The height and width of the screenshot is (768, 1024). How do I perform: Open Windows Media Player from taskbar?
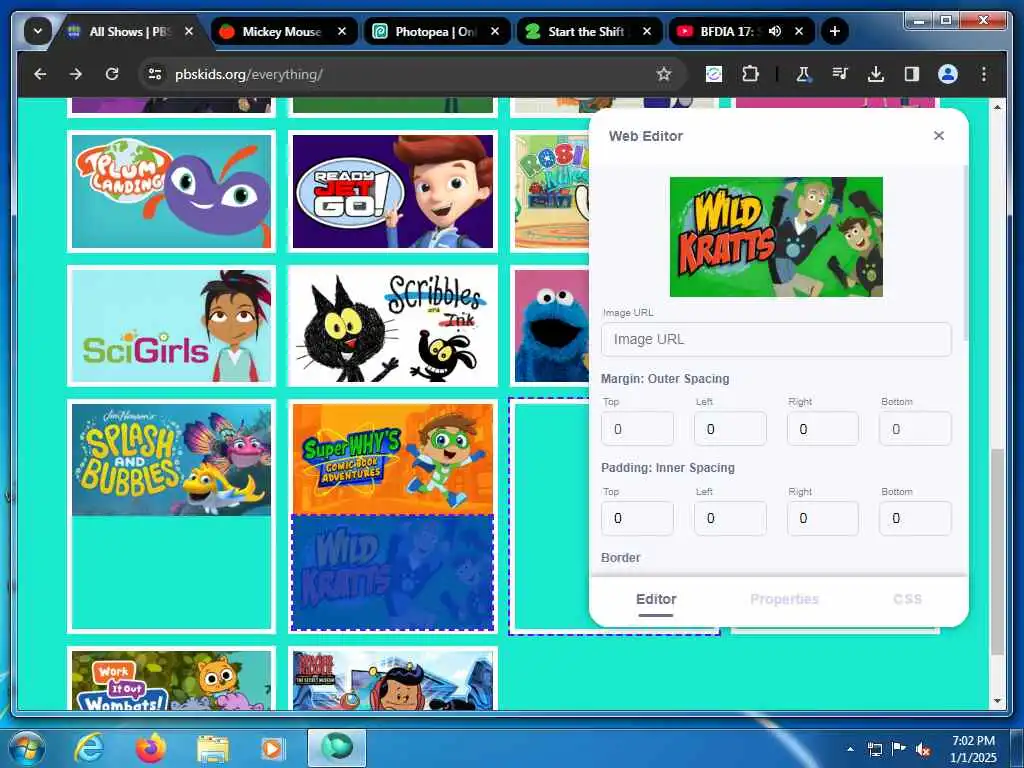(x=272, y=749)
